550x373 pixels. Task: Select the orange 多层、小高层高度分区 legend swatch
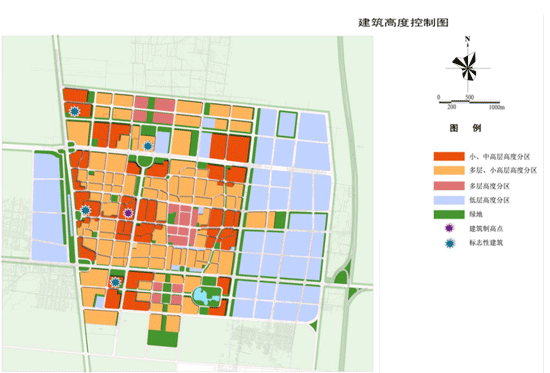click(x=449, y=171)
